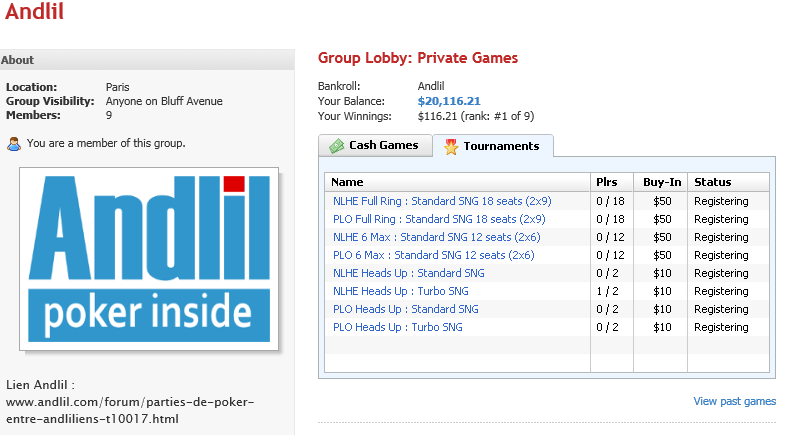The width and height of the screenshot is (789, 435).
Task: Click the star medal Tournaments icon
Action: click(451, 147)
